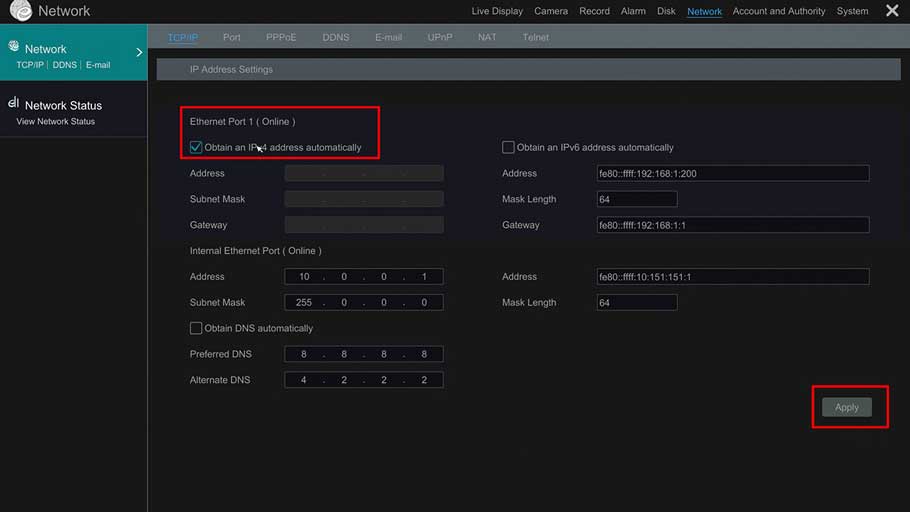
Task: Go to the UPnP tab
Action: (440, 38)
